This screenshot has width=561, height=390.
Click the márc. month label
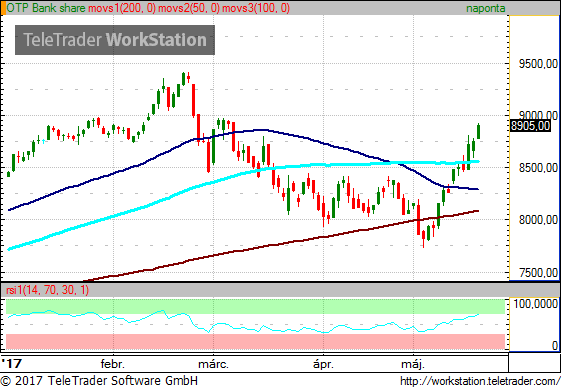coord(213,364)
